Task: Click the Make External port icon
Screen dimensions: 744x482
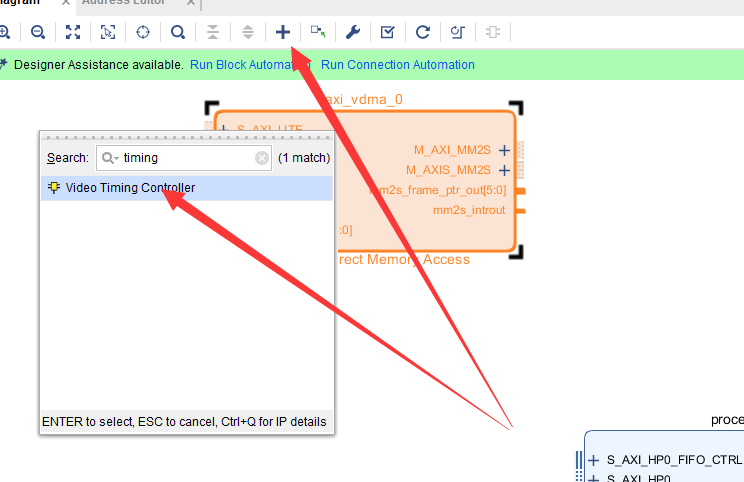Action: pos(318,32)
